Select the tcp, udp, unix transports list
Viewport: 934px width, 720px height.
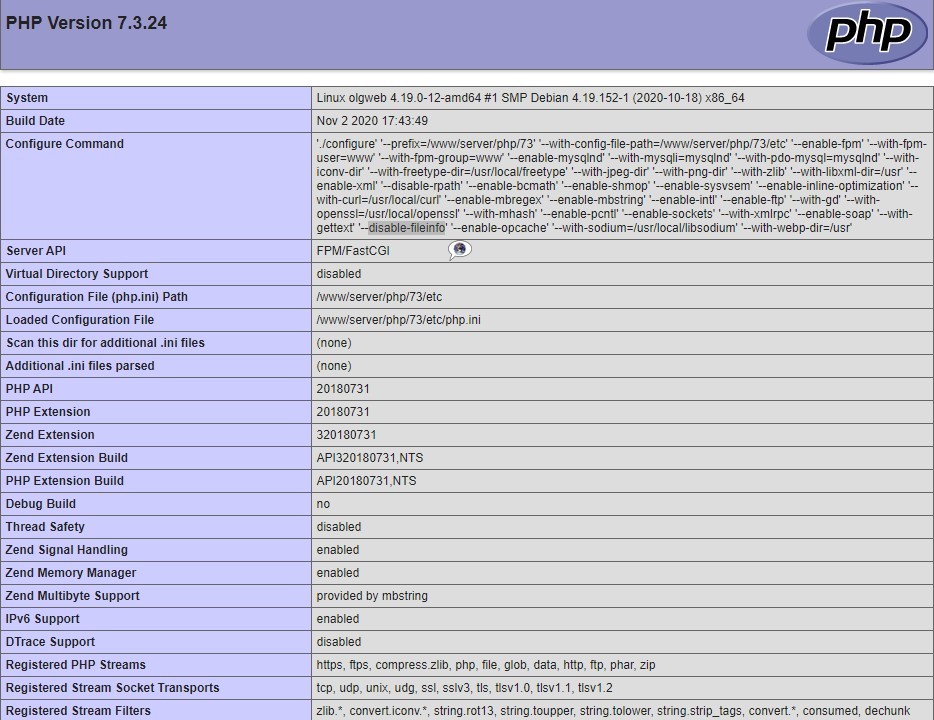[464, 688]
